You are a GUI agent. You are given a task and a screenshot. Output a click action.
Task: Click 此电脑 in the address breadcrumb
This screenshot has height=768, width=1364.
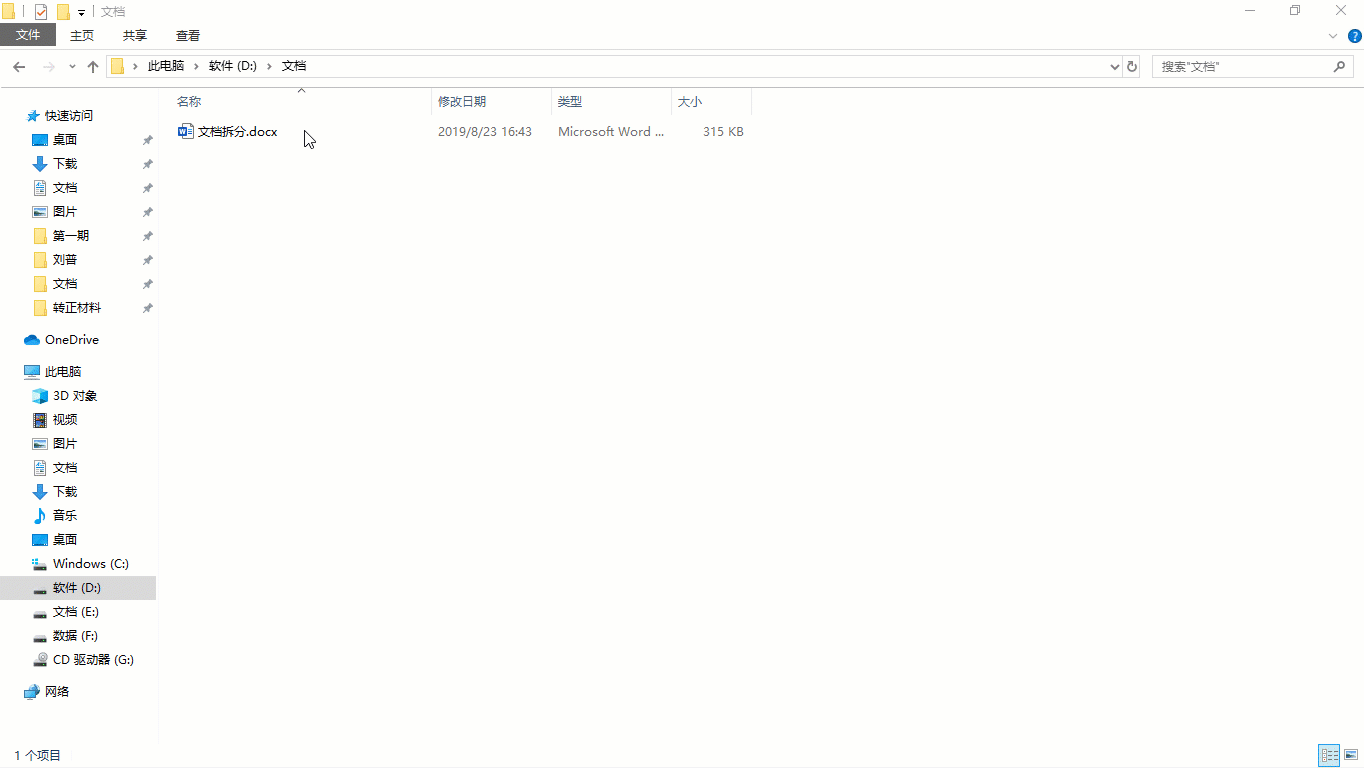click(166, 66)
